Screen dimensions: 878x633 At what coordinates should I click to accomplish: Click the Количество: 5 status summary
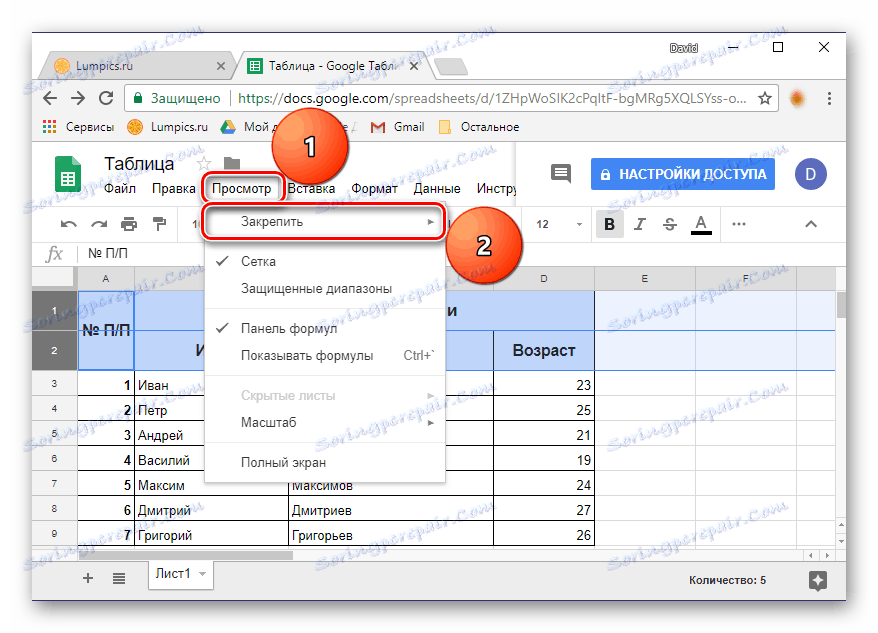pos(727,580)
